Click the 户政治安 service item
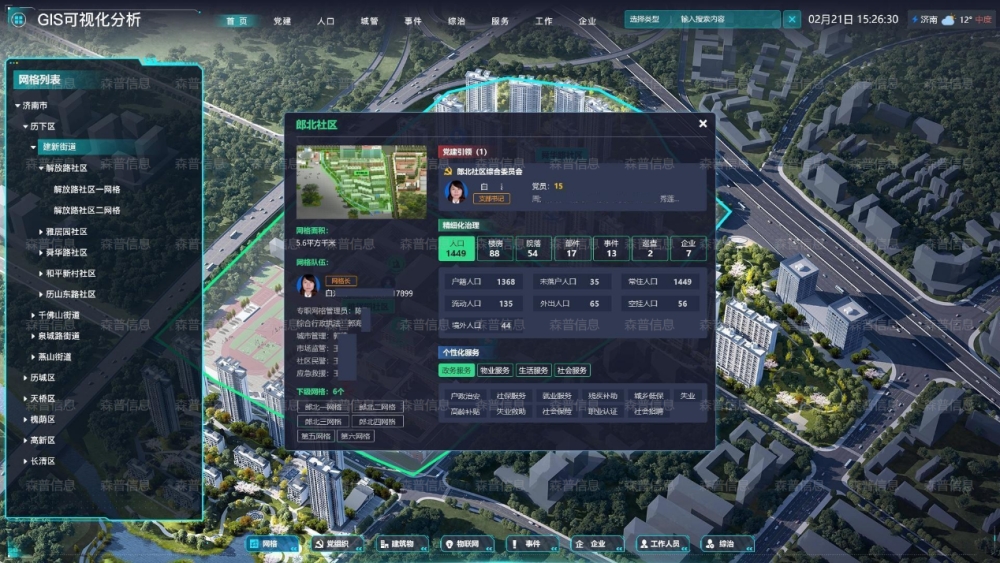Viewport: 1000px width, 563px height. coord(465,396)
